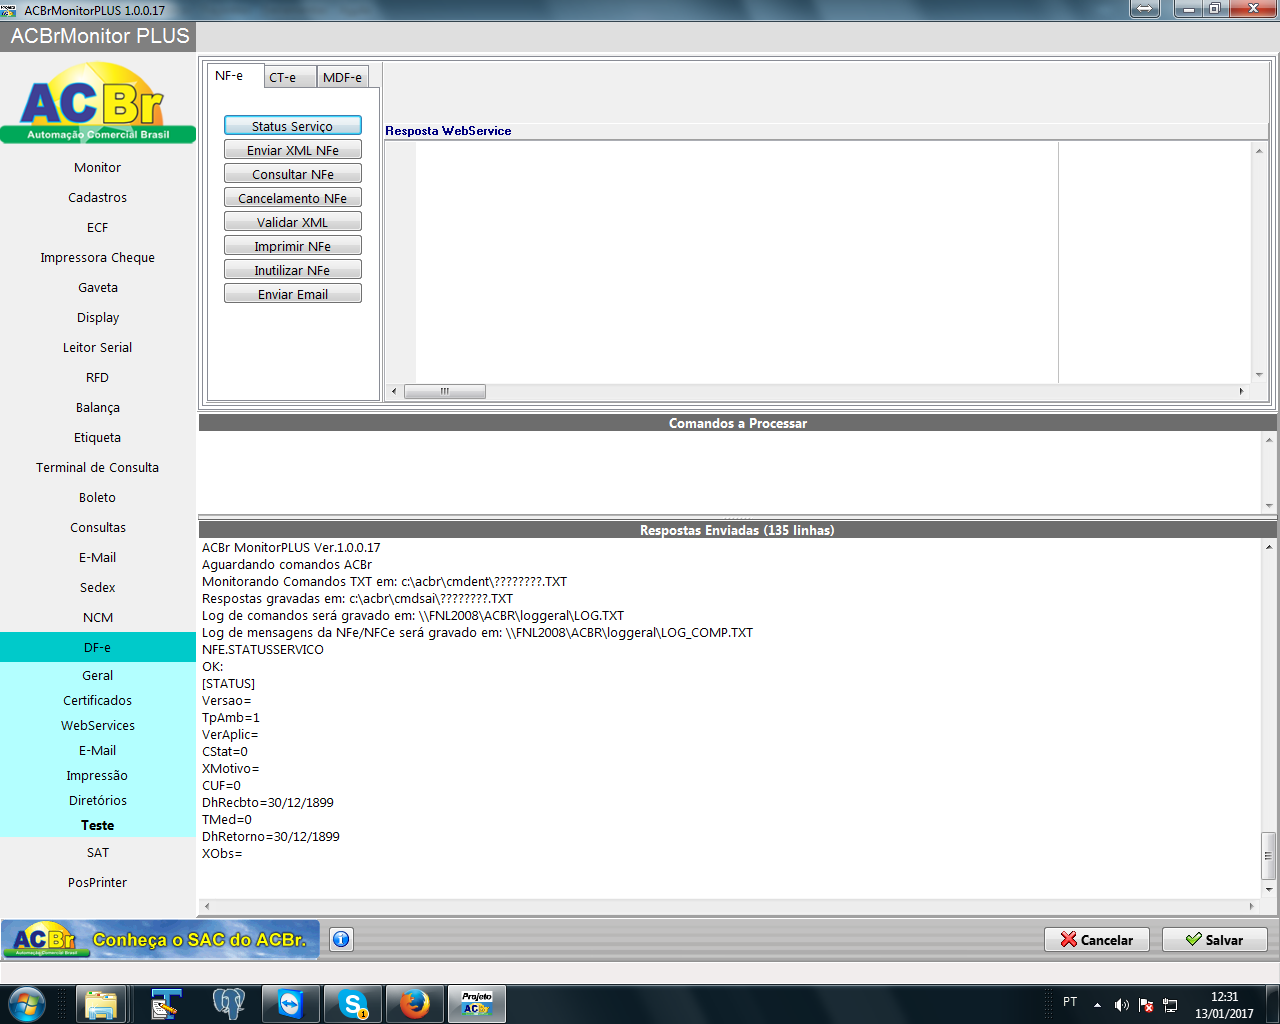Click Respostas Enviadas vertical scrollbar thumb
This screenshot has width=1280, height=1024.
pos(1268,856)
